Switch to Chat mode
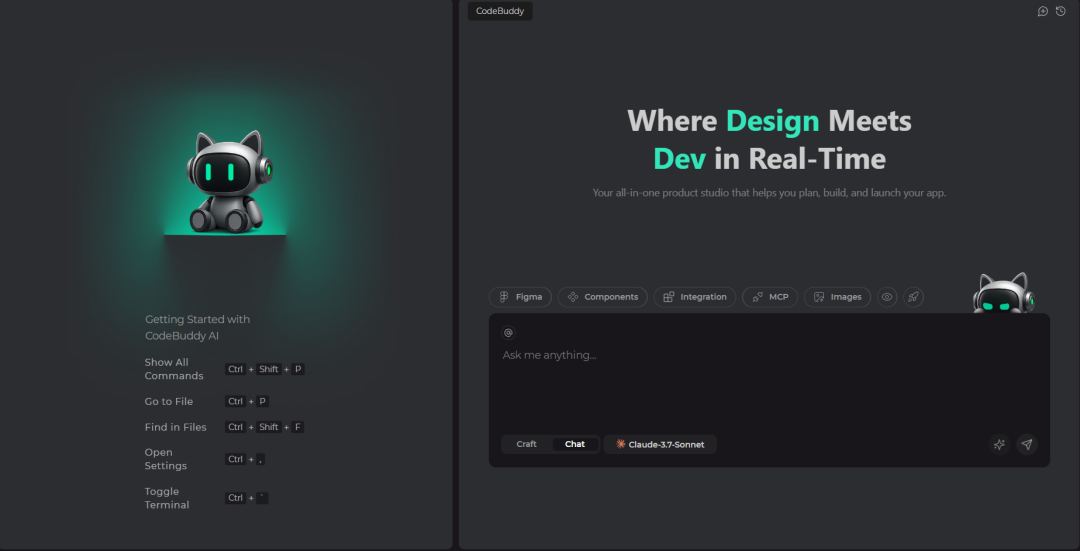Viewport: 1080px width, 551px height. pos(575,444)
